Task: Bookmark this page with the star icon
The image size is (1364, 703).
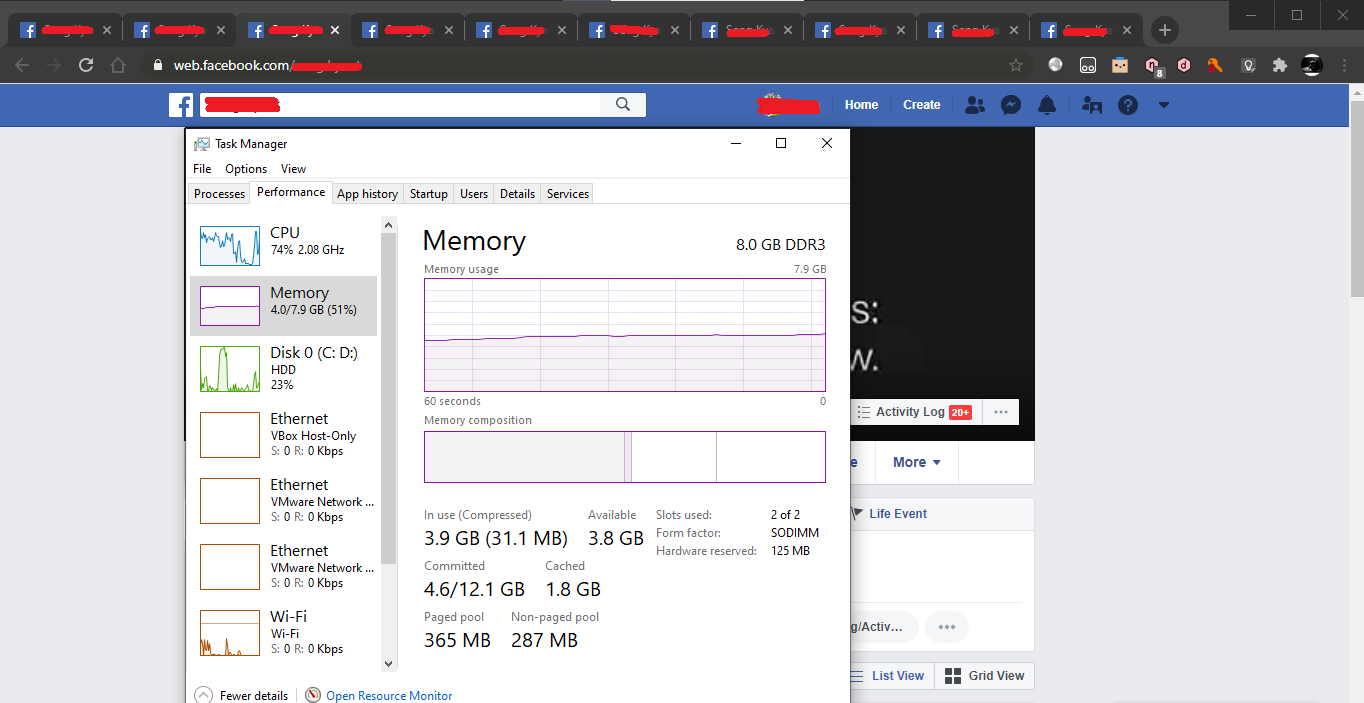Action: (x=1016, y=65)
